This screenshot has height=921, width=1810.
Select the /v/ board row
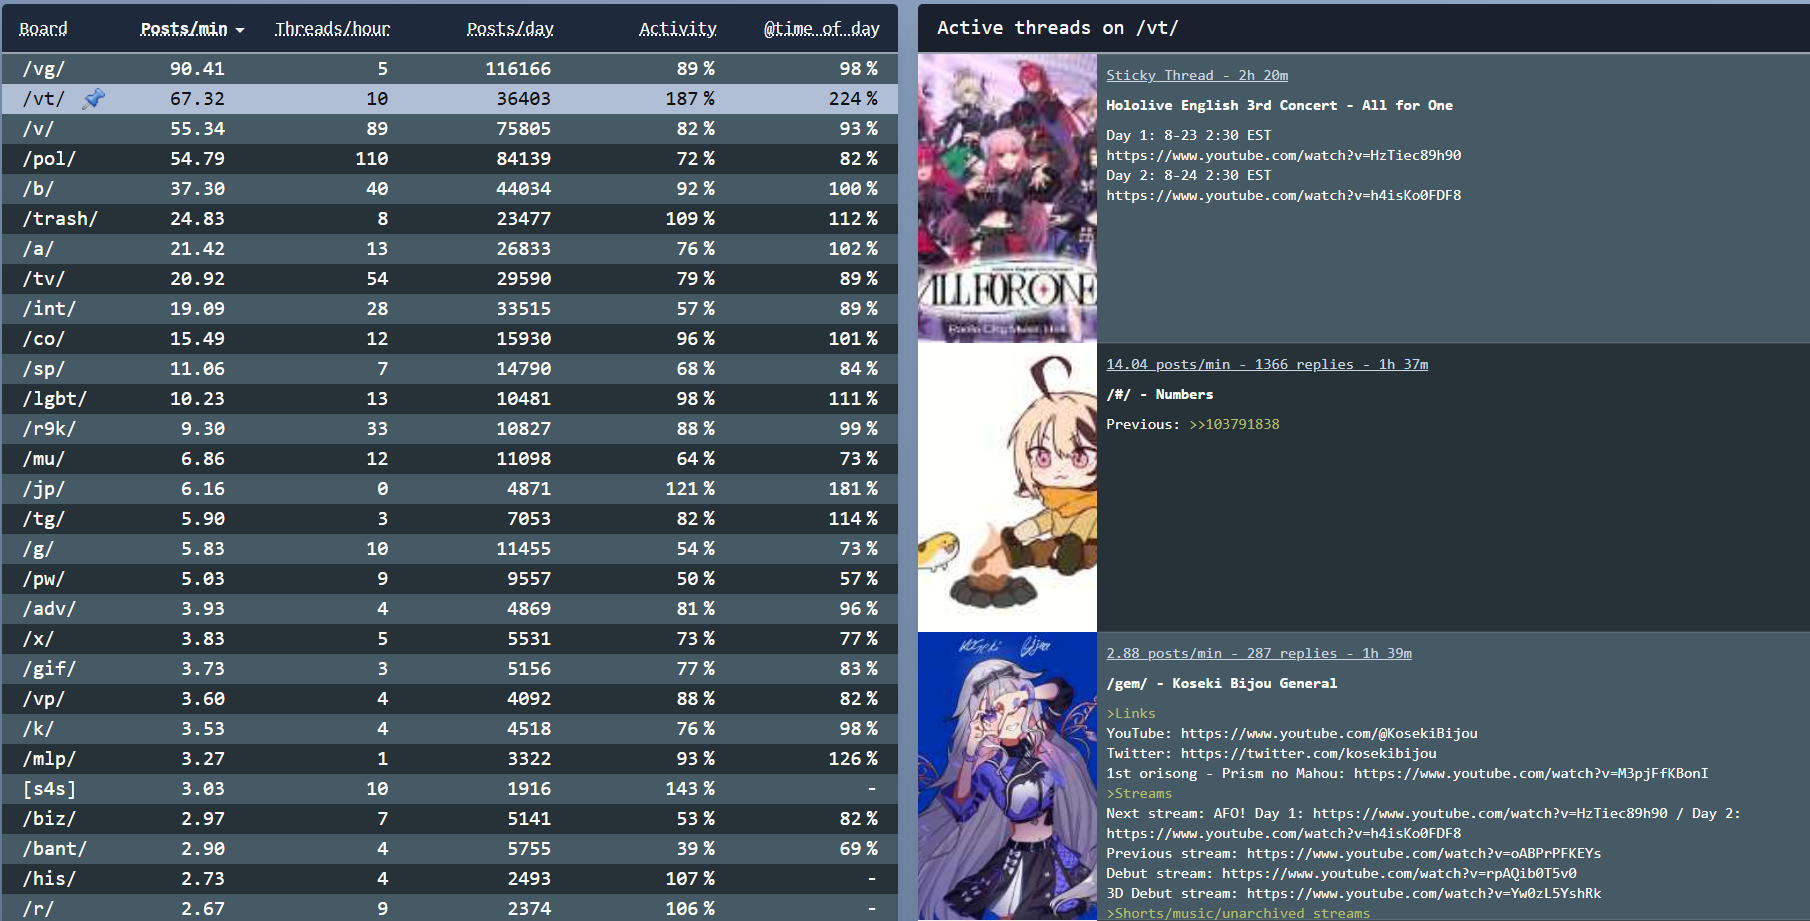449,128
